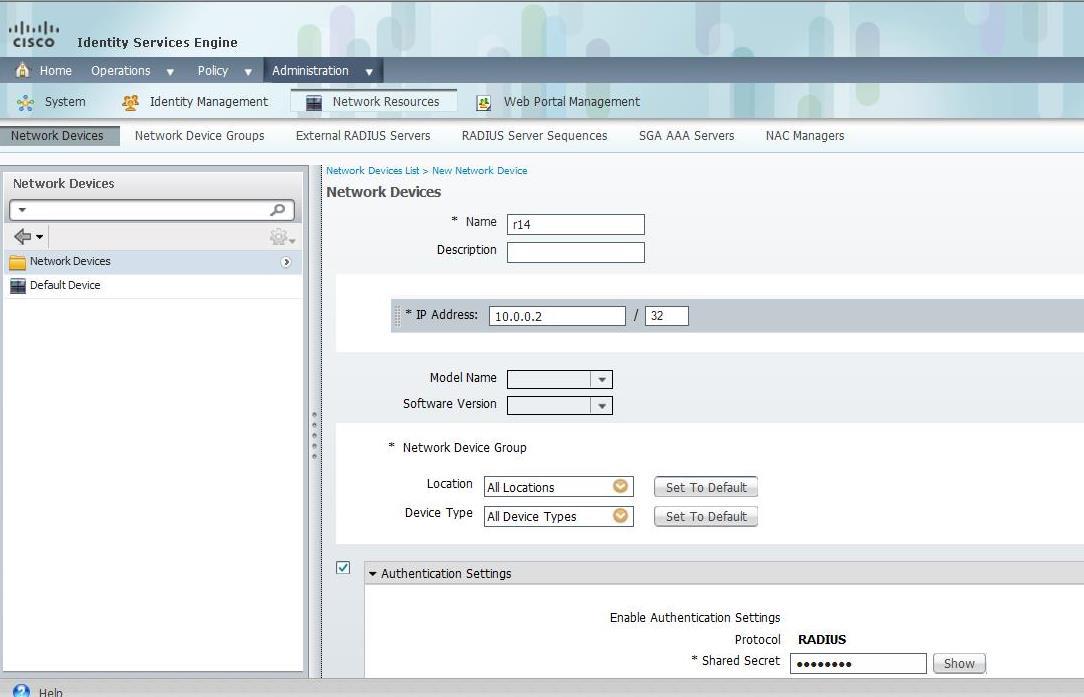The width and height of the screenshot is (1084, 697).
Task: Switch to Network Device Groups tab
Action: [199, 136]
